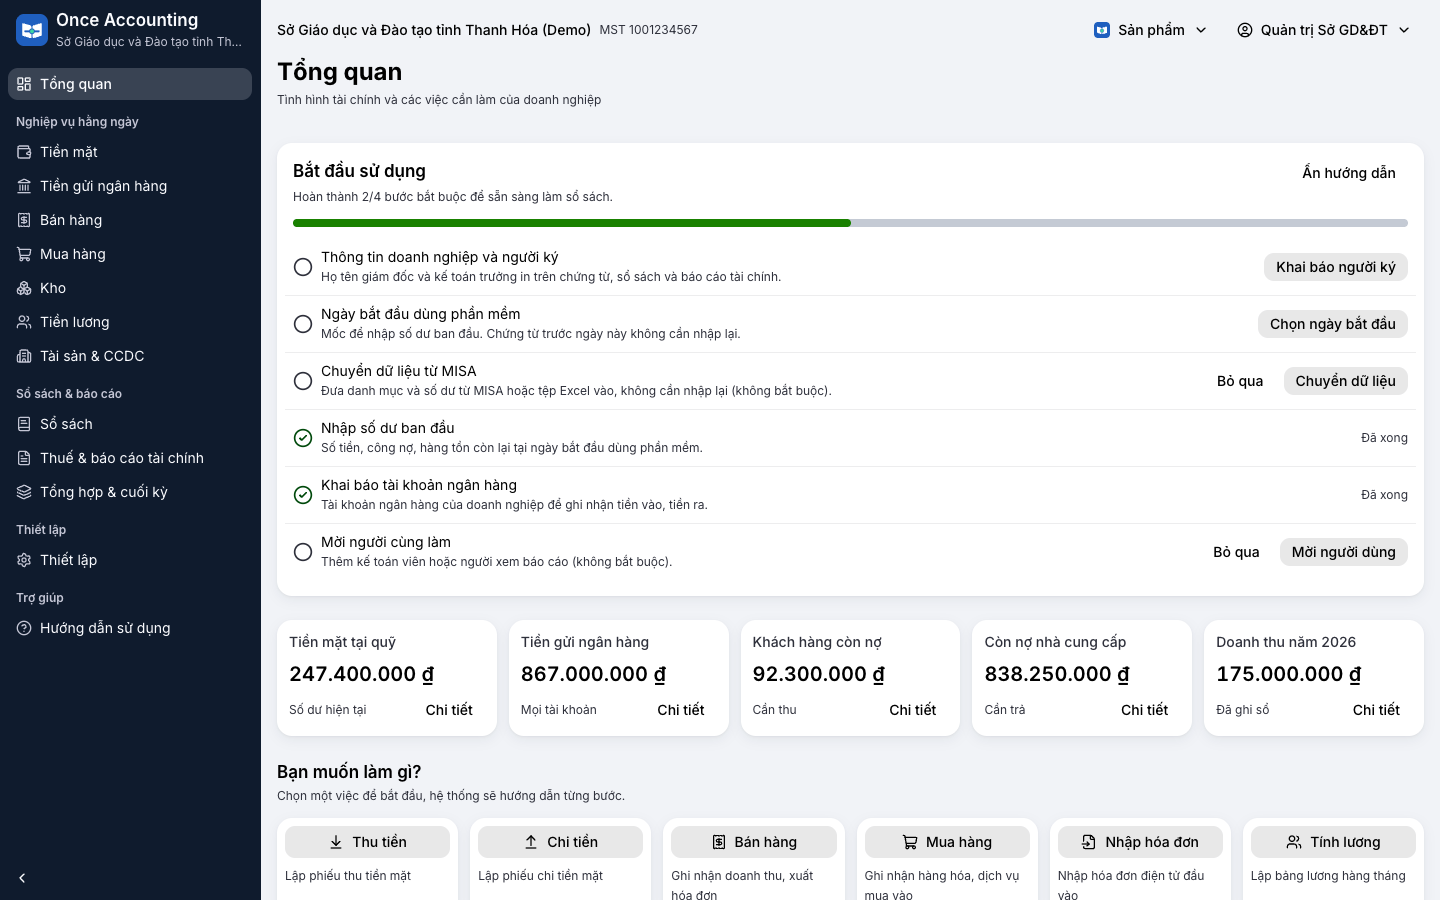This screenshot has height=900, width=1440.
Task: Open Tiền mặt from the sidebar
Action: coord(130,152)
